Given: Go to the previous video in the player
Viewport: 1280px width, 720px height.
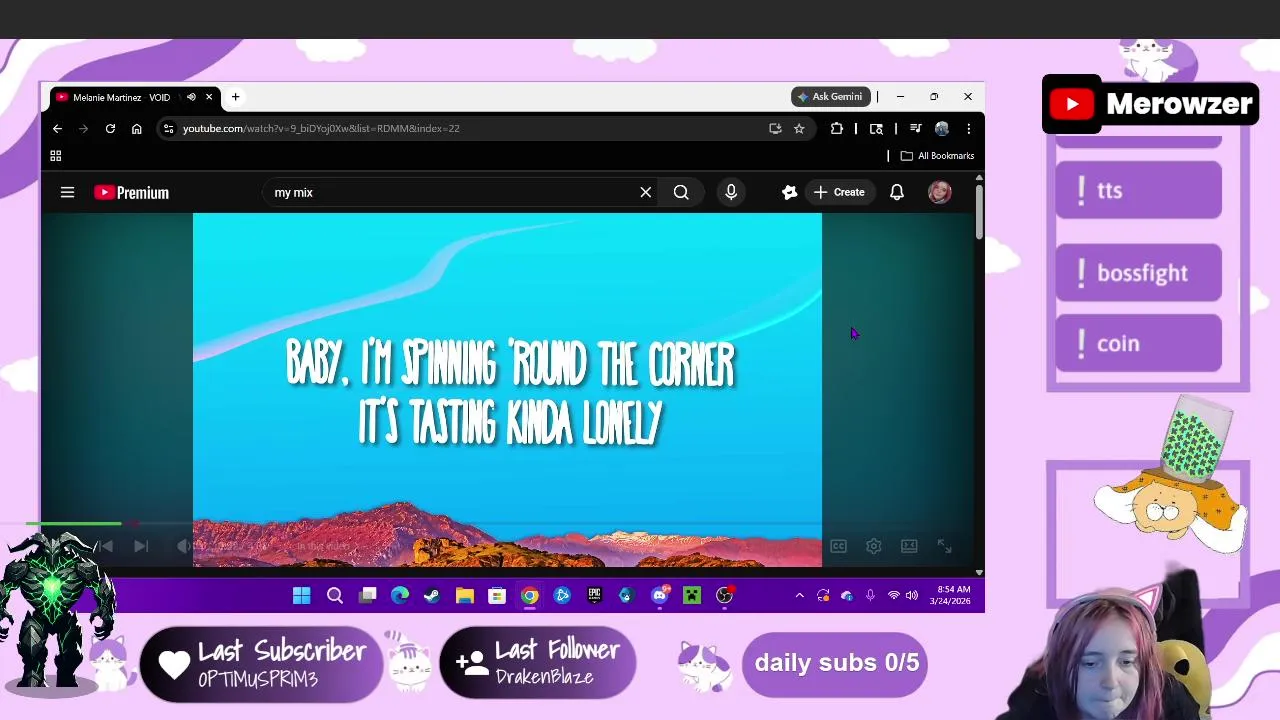Looking at the screenshot, I should pos(105,546).
